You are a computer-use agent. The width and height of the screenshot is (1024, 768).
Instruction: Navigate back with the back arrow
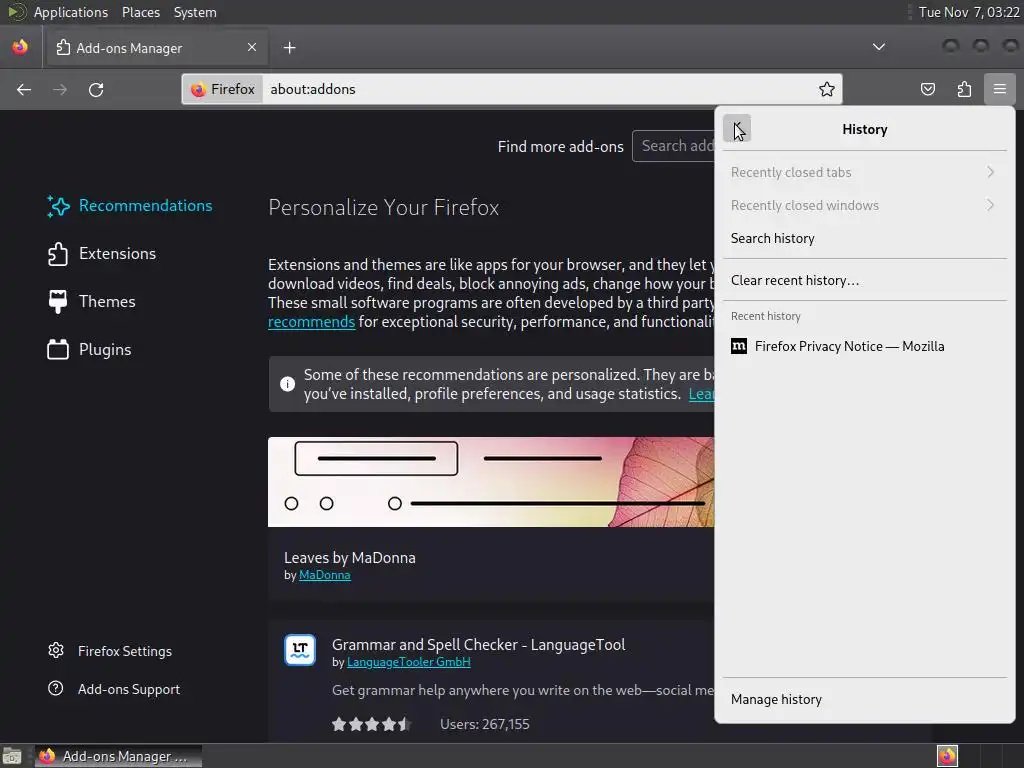pos(24,89)
